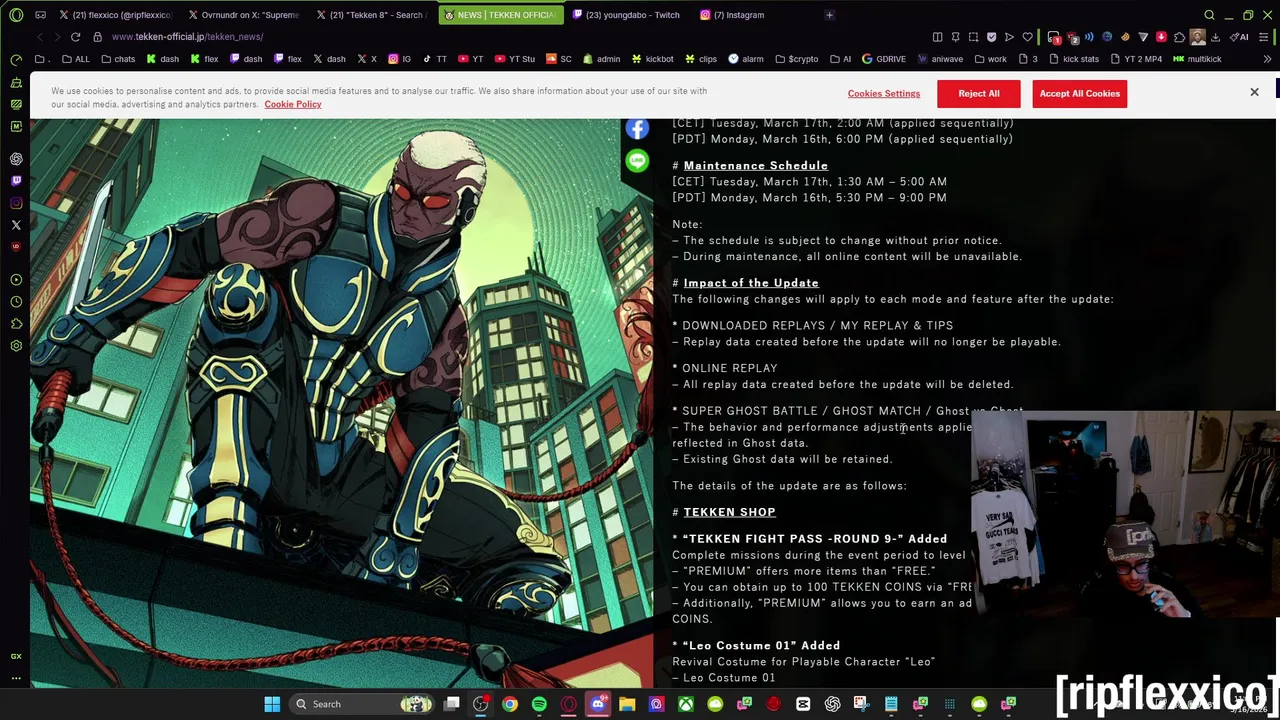Open the Cookie Policy link
This screenshot has width=1280, height=720.
(293, 104)
